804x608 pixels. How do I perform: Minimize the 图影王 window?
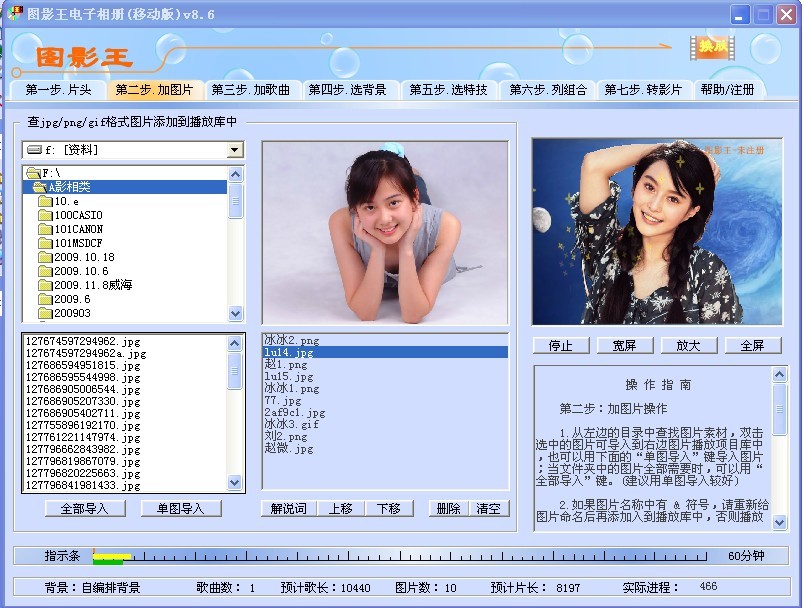point(739,14)
